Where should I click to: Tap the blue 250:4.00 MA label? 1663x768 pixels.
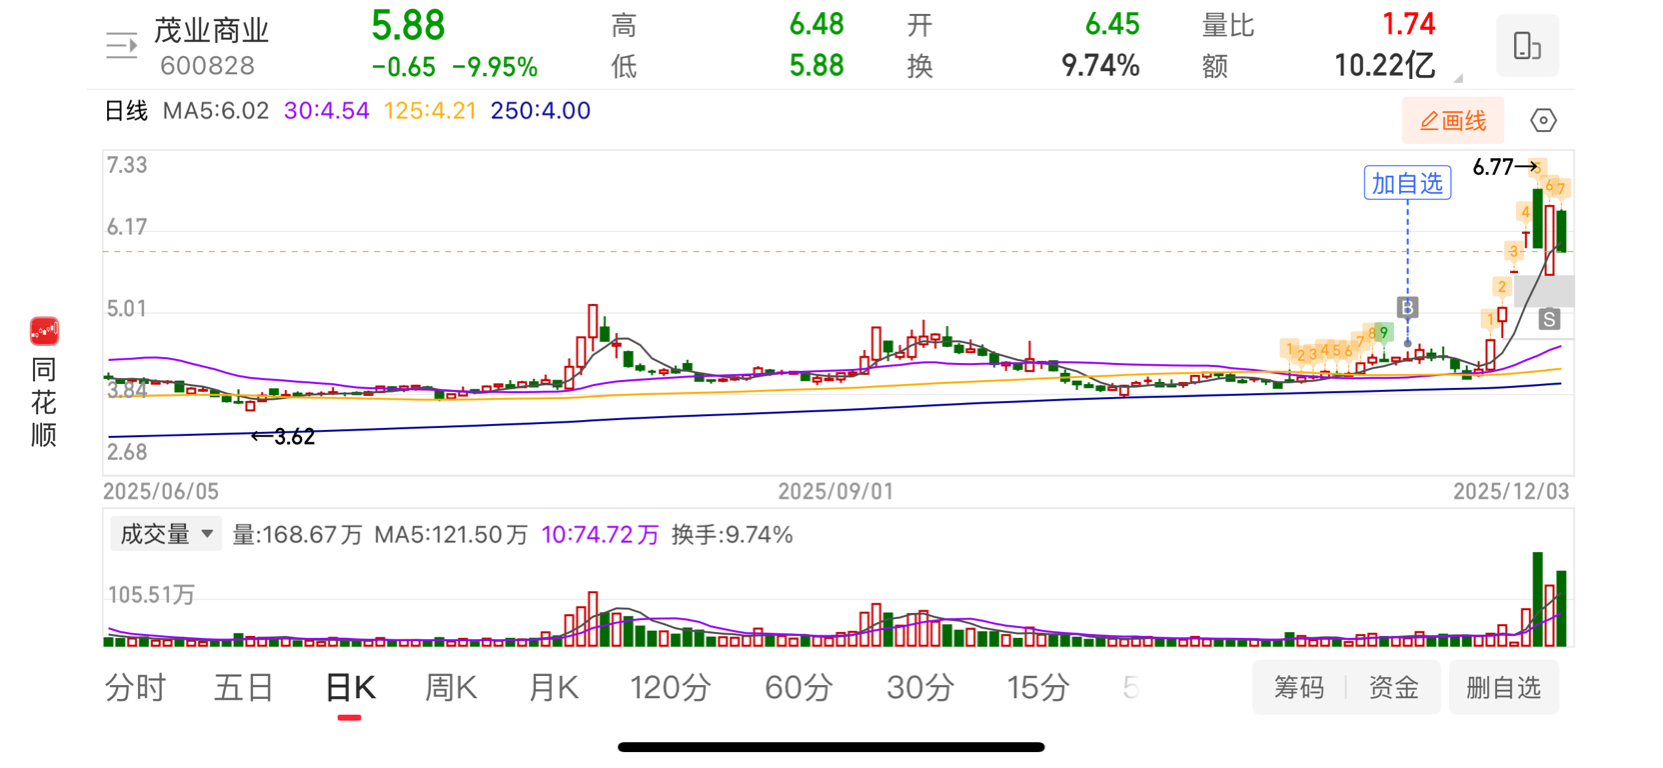click(x=540, y=111)
